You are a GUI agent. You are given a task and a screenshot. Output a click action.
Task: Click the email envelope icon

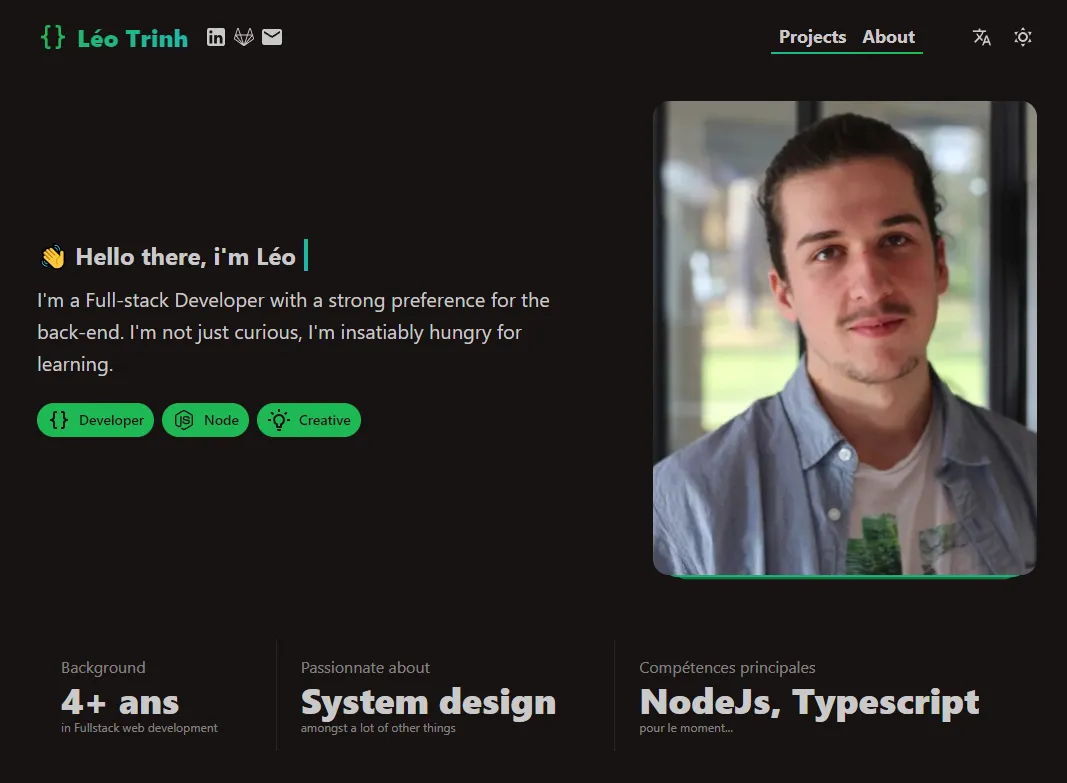click(x=272, y=37)
